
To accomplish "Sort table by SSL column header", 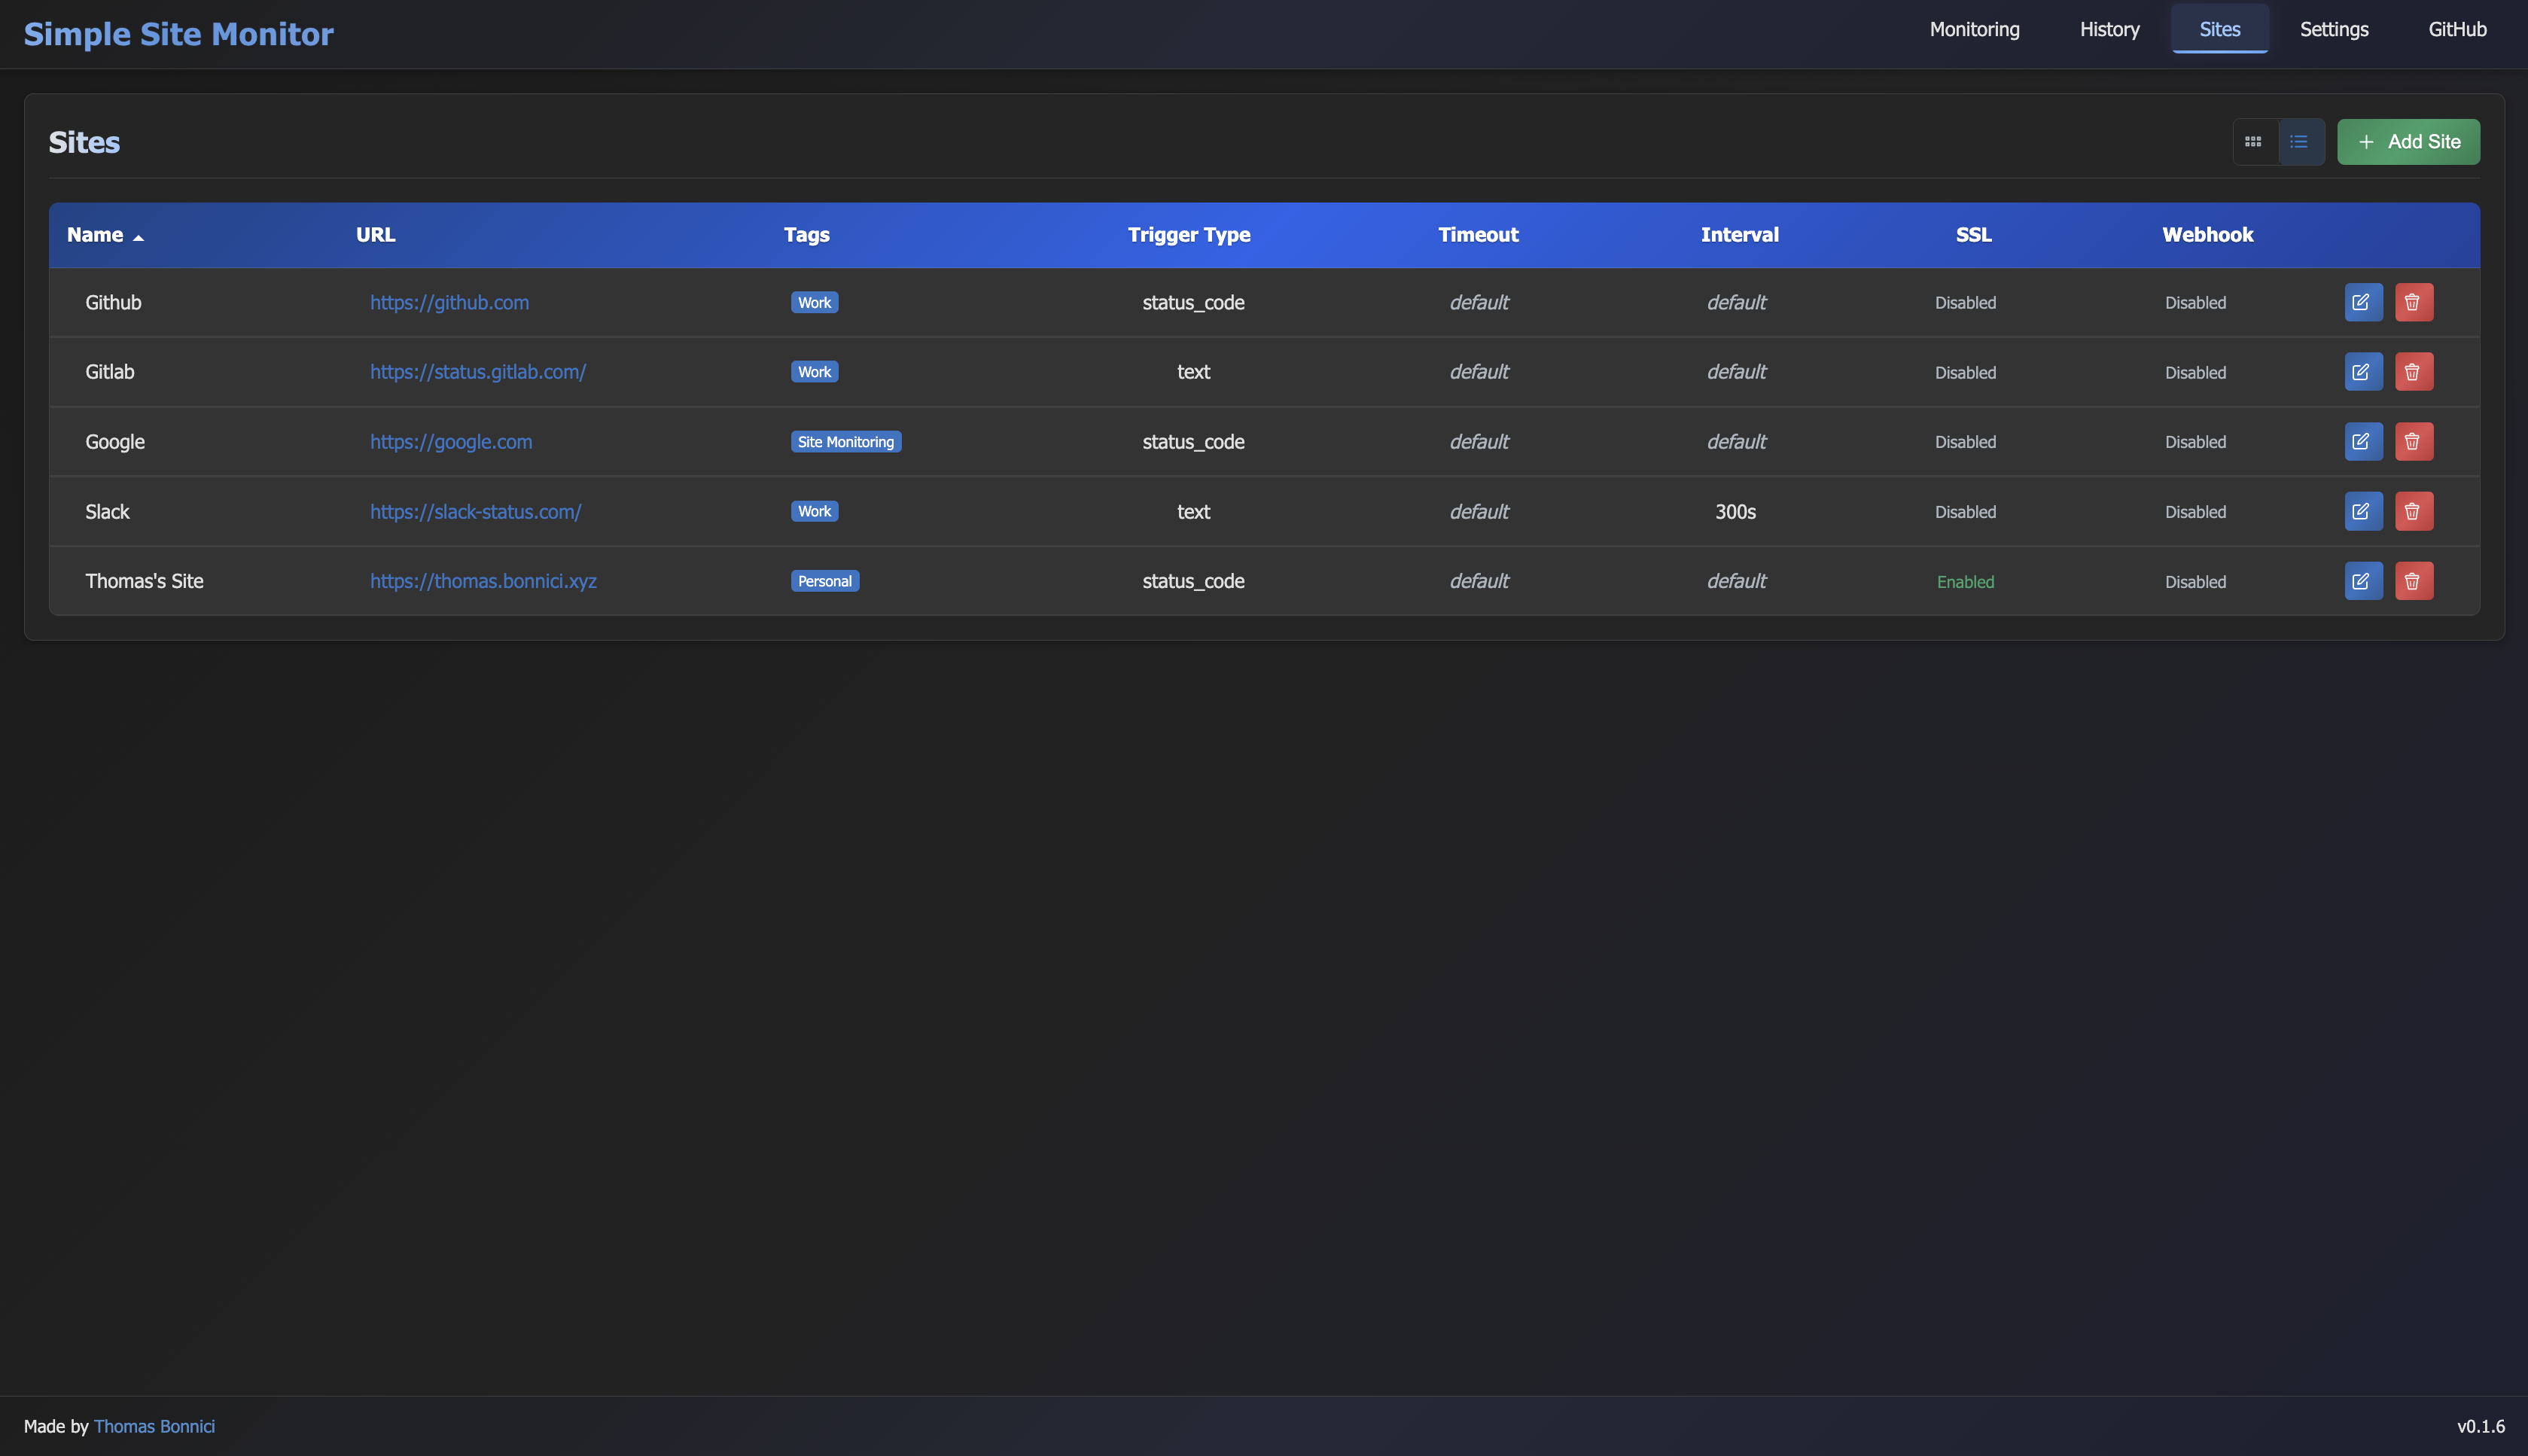I will (1973, 235).
